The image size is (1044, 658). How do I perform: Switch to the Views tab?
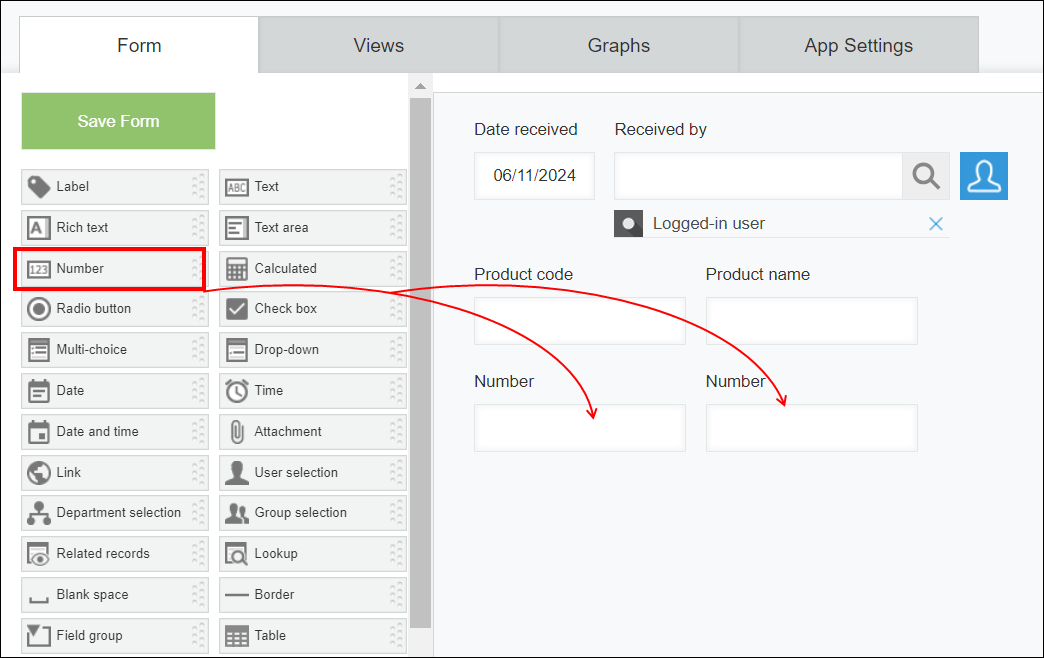pos(378,45)
